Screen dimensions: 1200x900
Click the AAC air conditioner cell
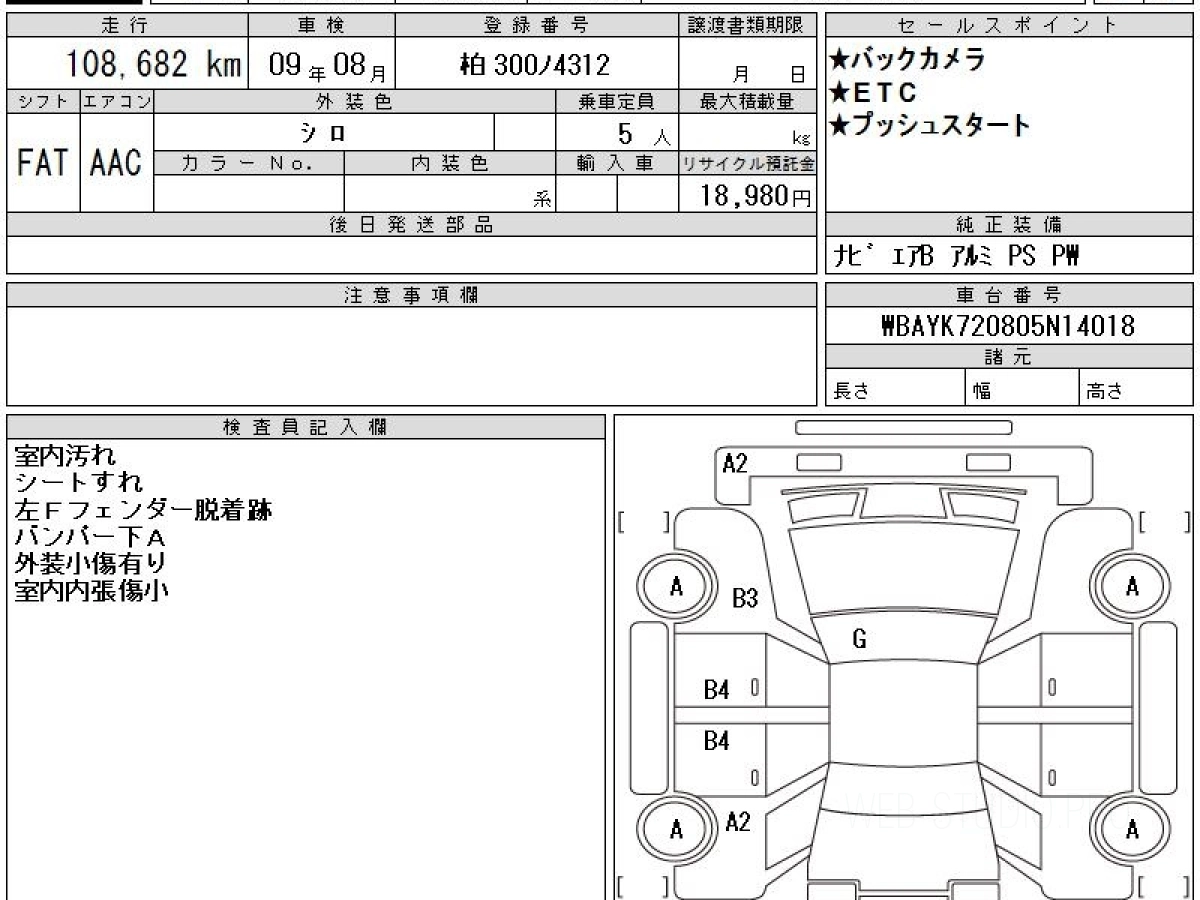tap(117, 163)
